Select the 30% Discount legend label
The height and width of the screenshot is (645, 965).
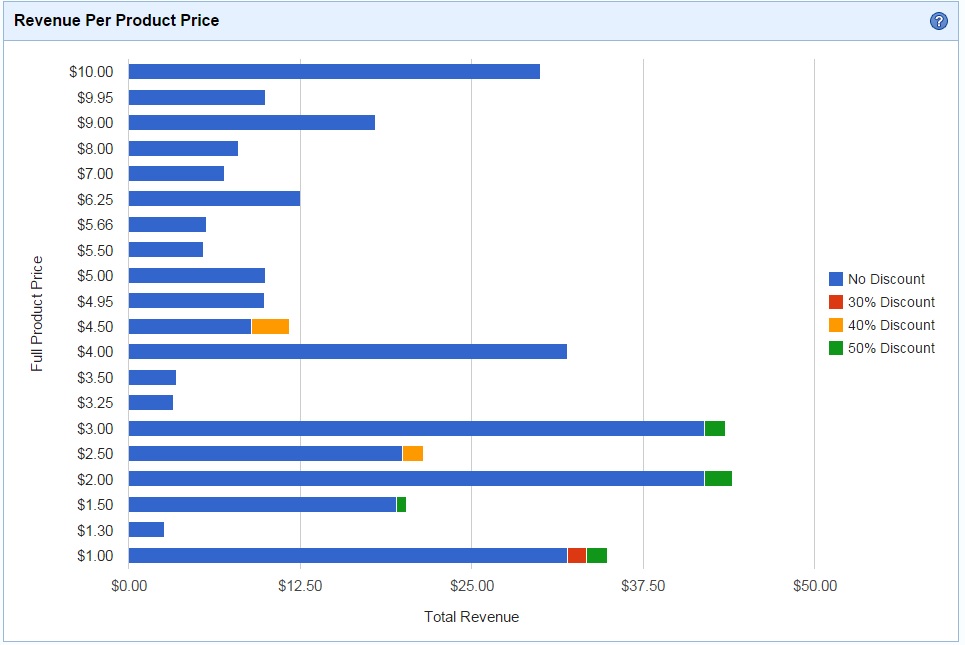(891, 302)
